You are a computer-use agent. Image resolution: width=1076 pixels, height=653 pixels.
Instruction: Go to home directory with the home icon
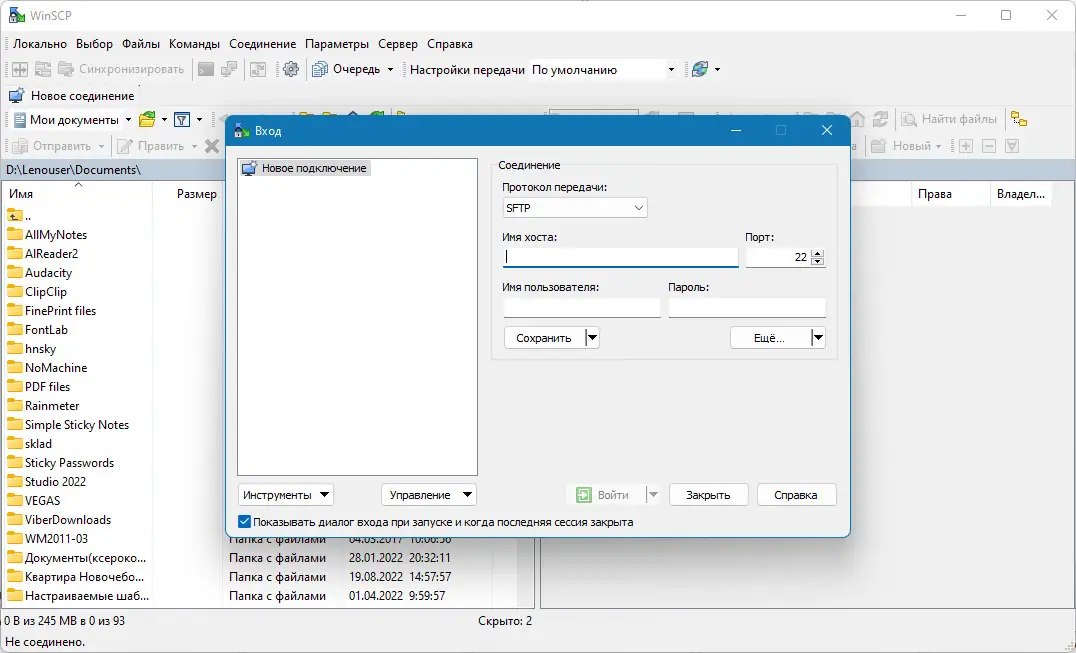click(857, 118)
